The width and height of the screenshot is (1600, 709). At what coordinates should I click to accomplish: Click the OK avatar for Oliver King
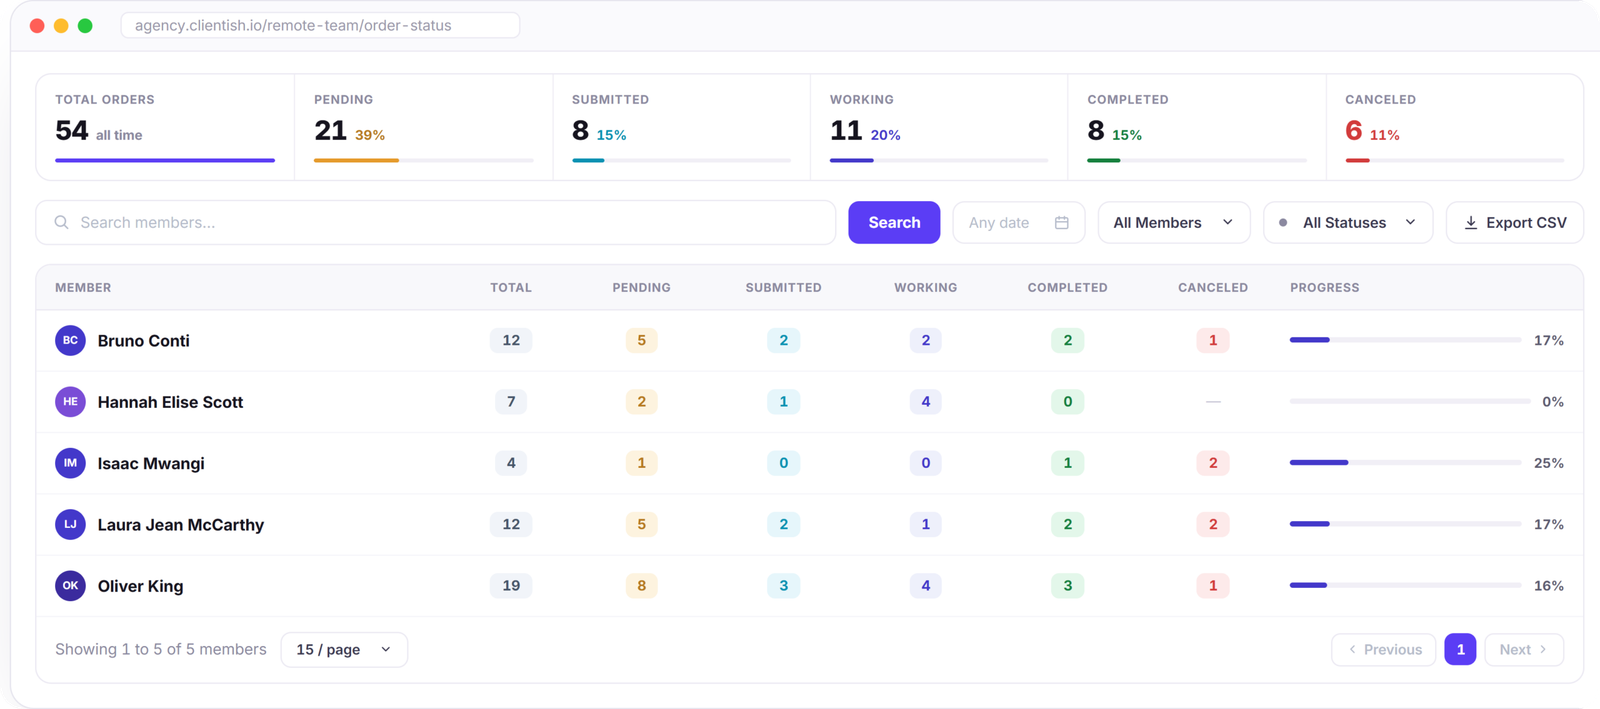70,586
